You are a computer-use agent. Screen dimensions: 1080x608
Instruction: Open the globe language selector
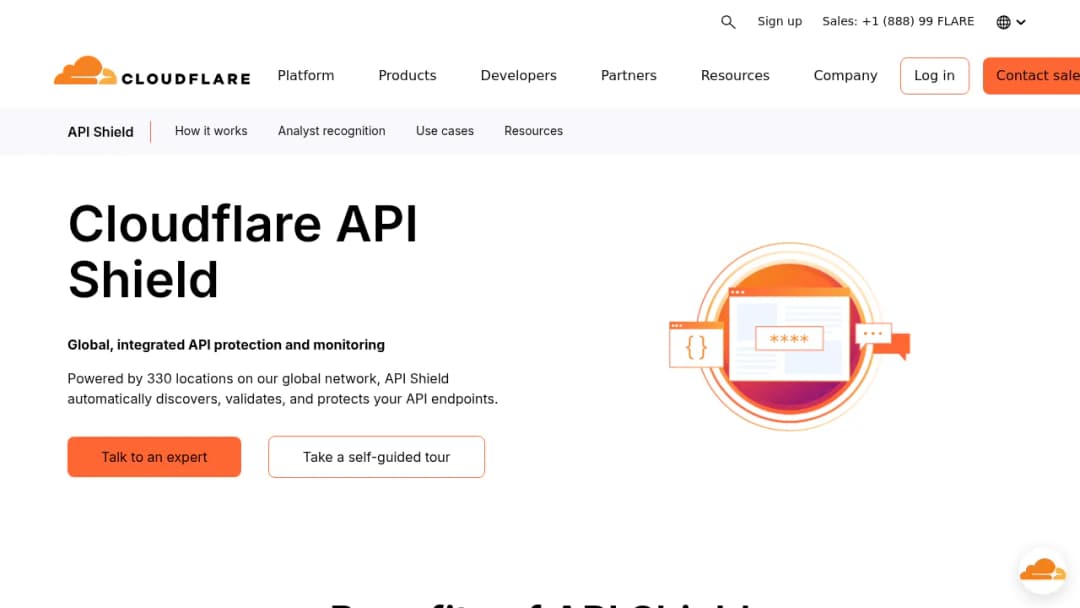click(x=1010, y=22)
